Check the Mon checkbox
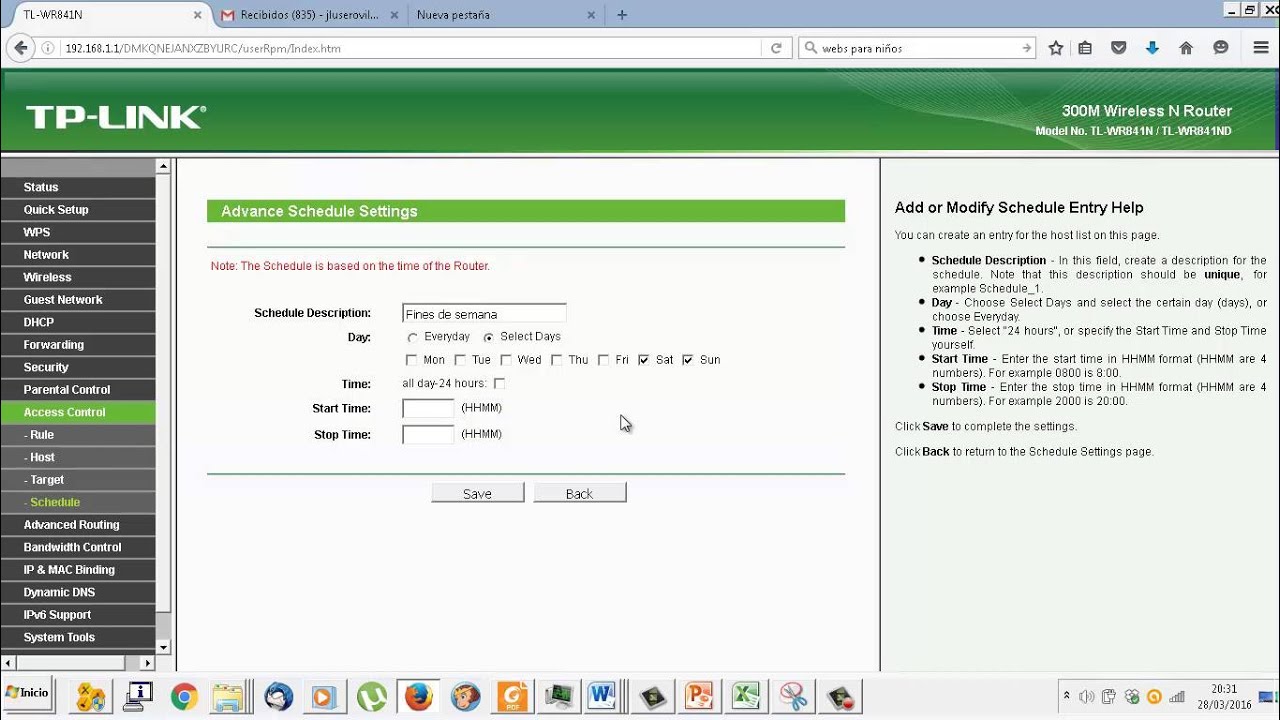This screenshot has width=1280, height=720. coord(411,360)
